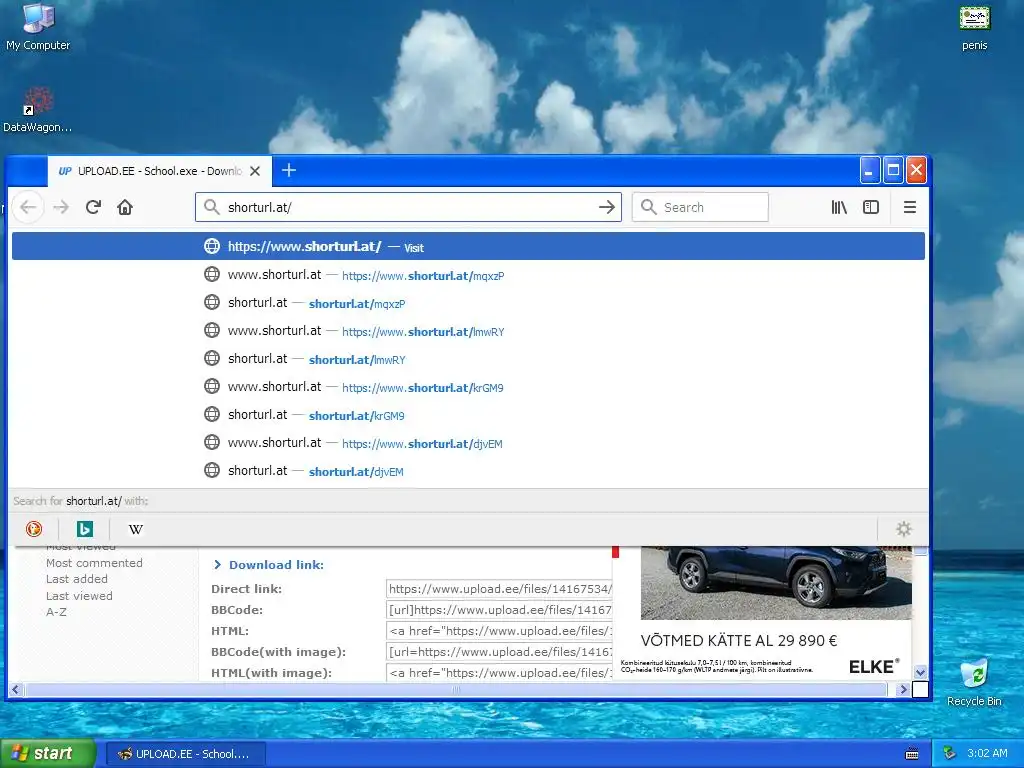Go back with the browser back arrow
Screen dimensions: 1024x768
point(28,208)
